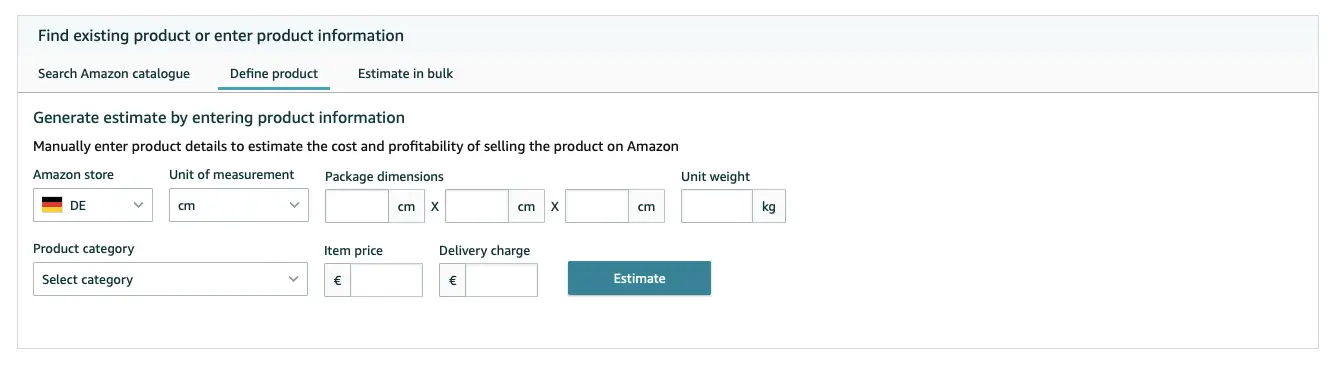Expand the Unit of measurement dropdown

[x=238, y=205]
